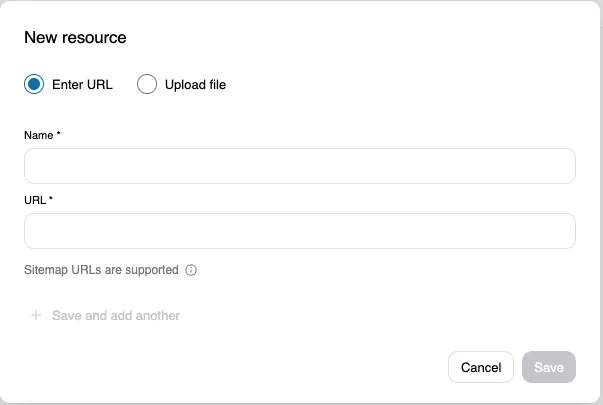
Task: Click Save and add another
Action: coord(115,315)
